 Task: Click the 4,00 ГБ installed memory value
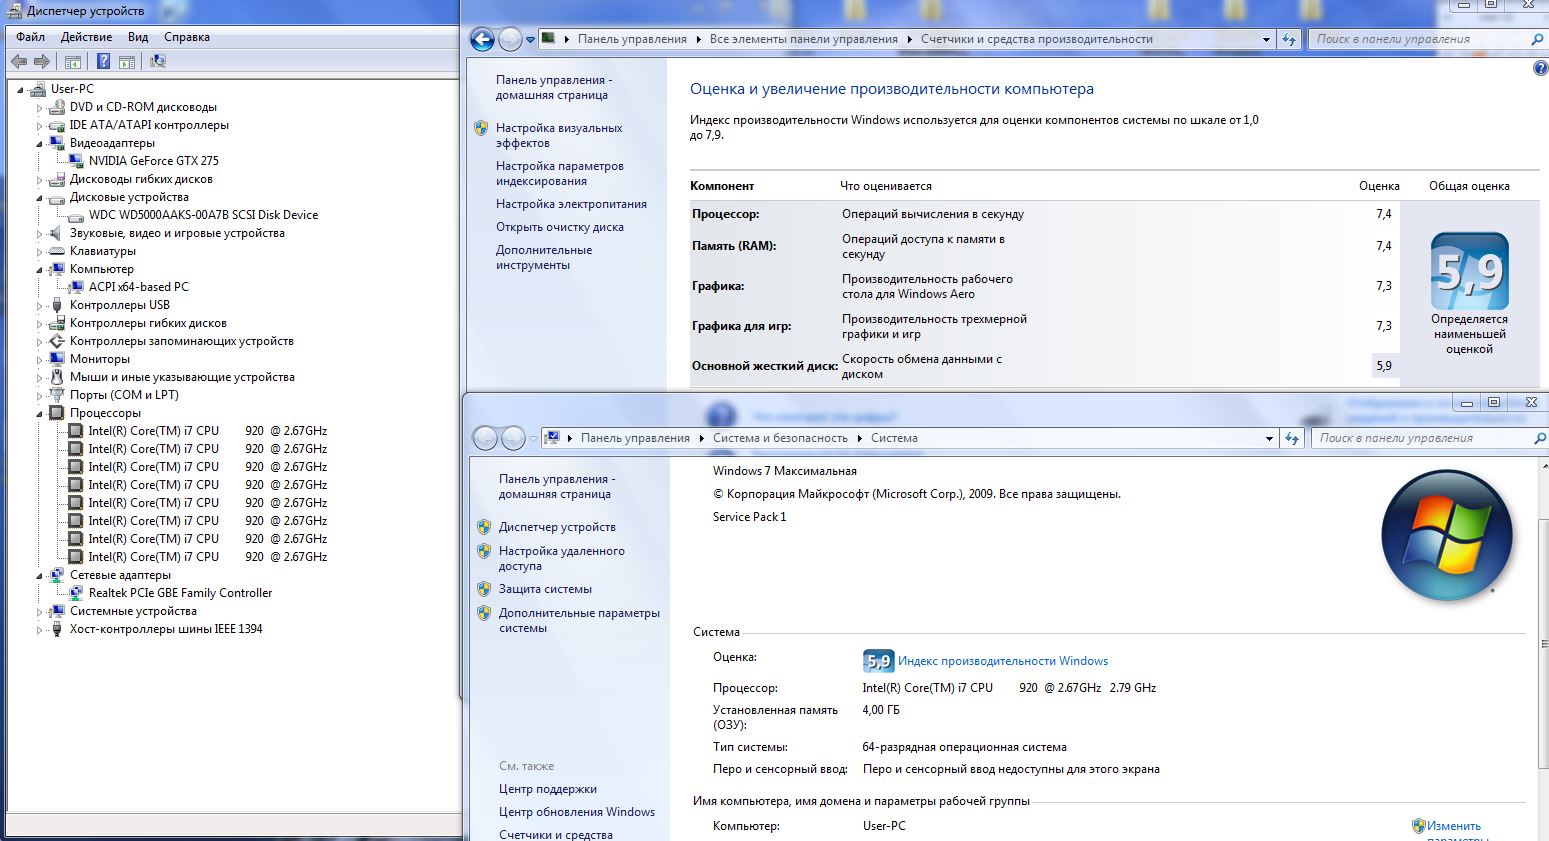[881, 710]
